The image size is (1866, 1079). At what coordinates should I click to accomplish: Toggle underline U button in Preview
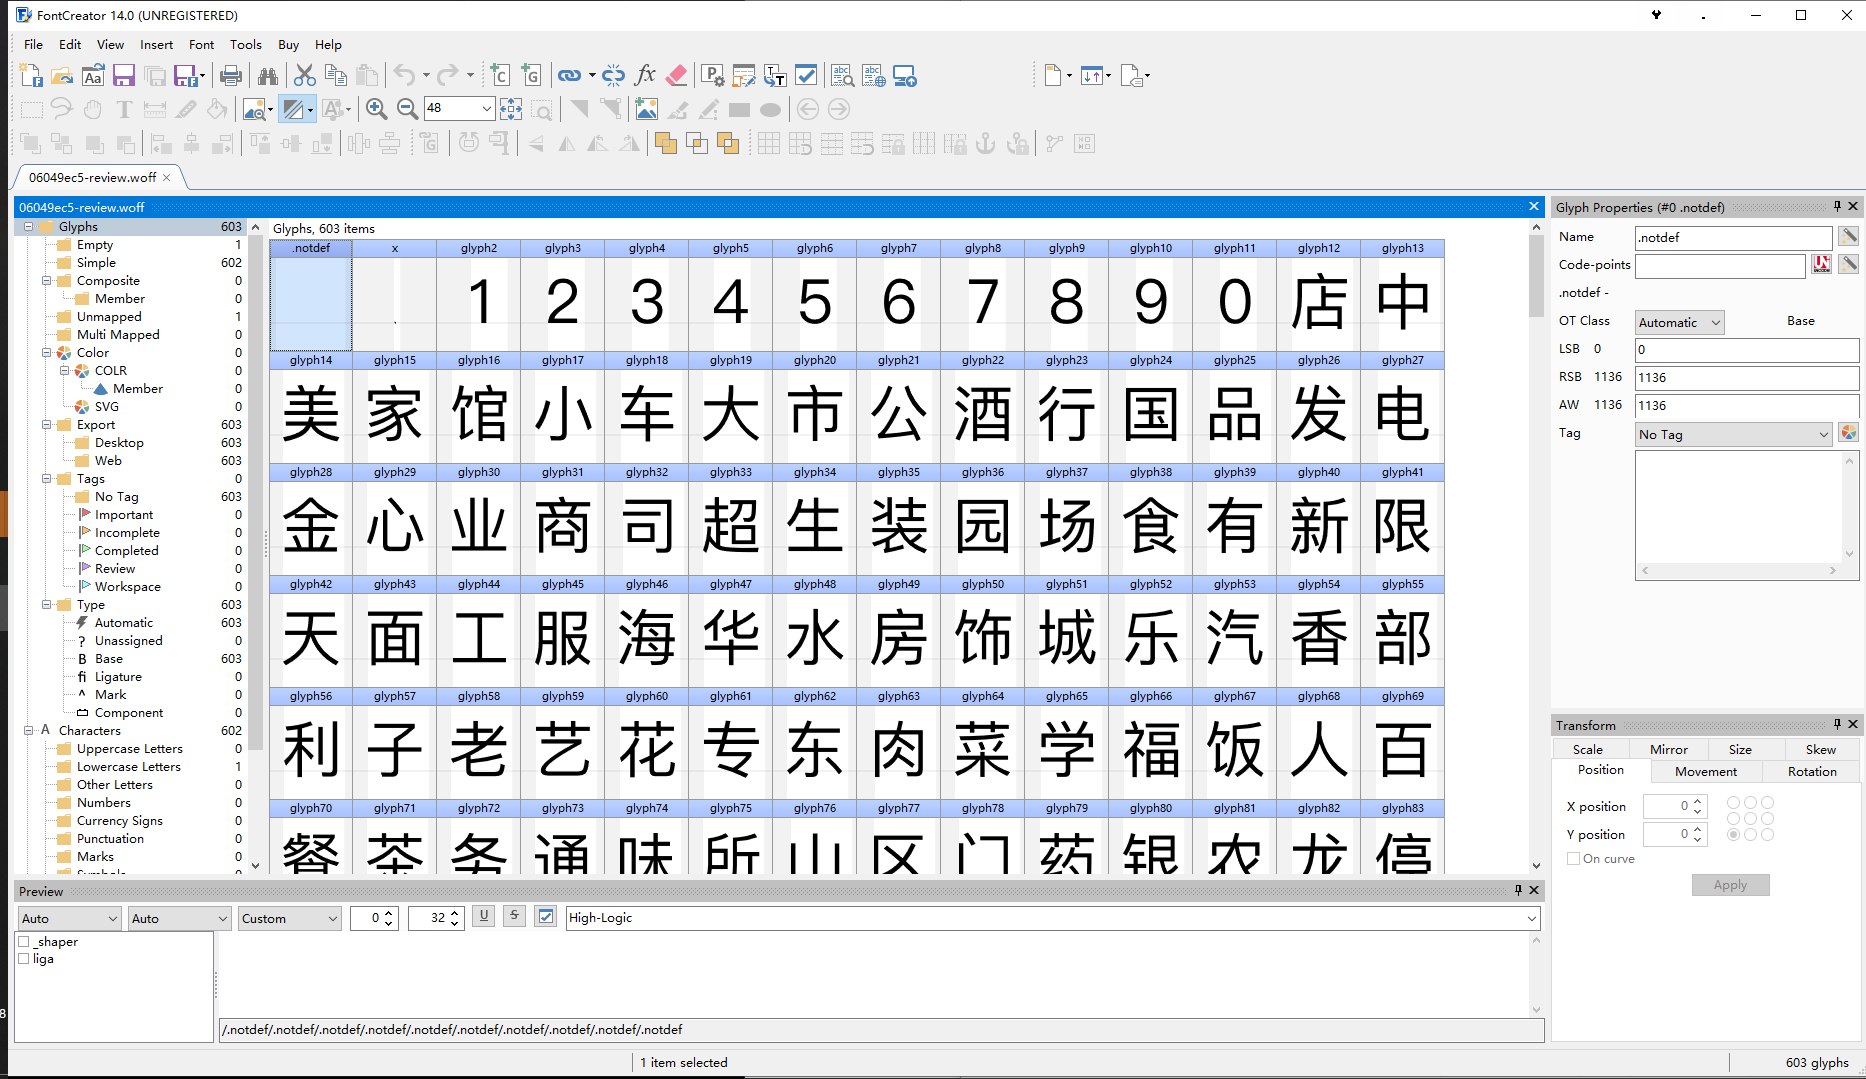pyautogui.click(x=484, y=916)
